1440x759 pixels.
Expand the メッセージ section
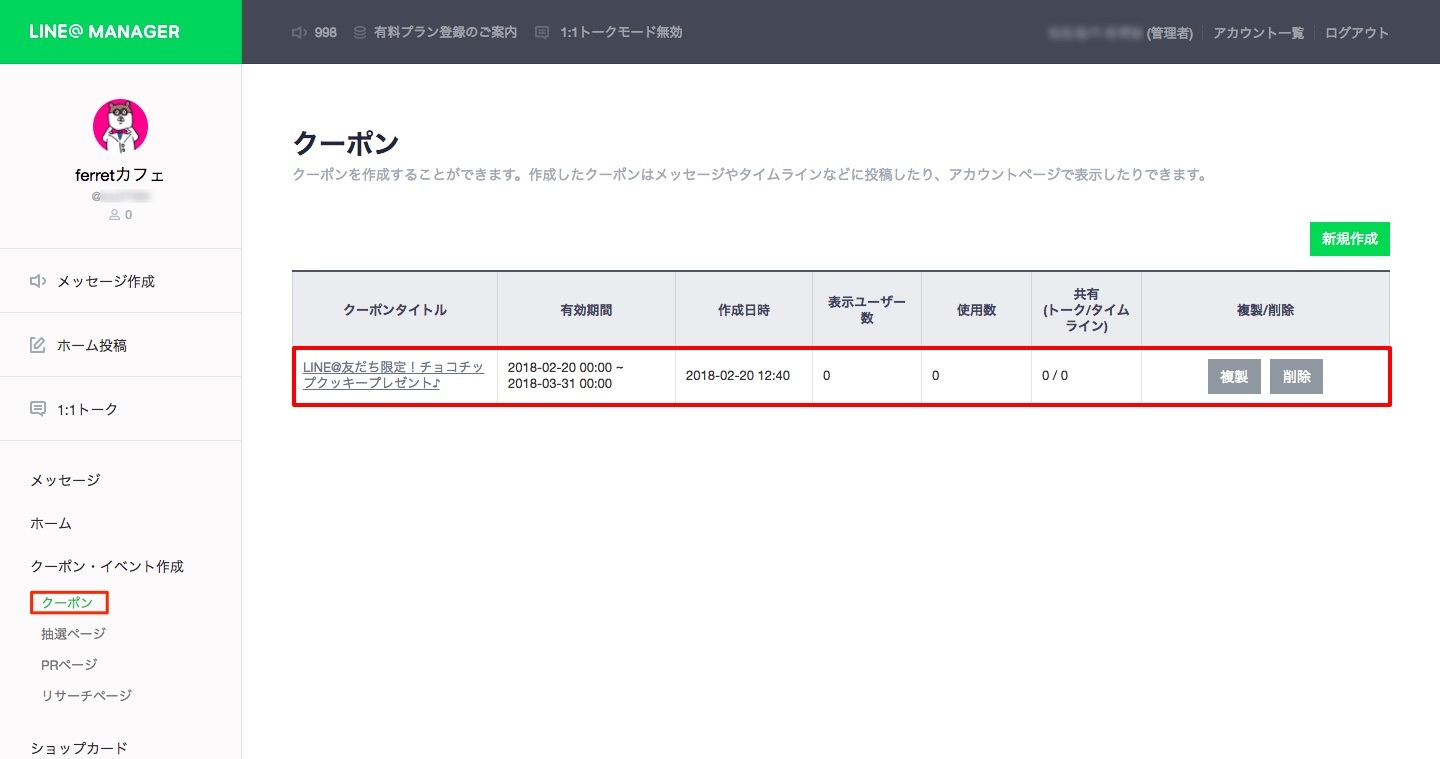(66, 480)
